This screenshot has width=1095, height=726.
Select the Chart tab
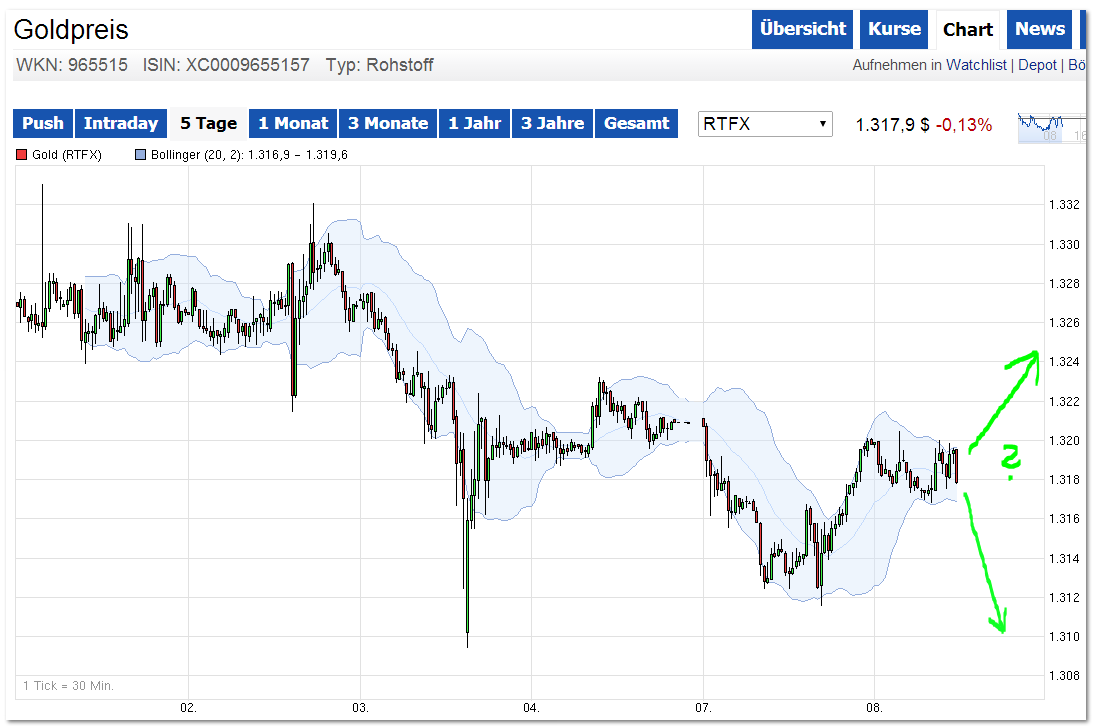968,29
